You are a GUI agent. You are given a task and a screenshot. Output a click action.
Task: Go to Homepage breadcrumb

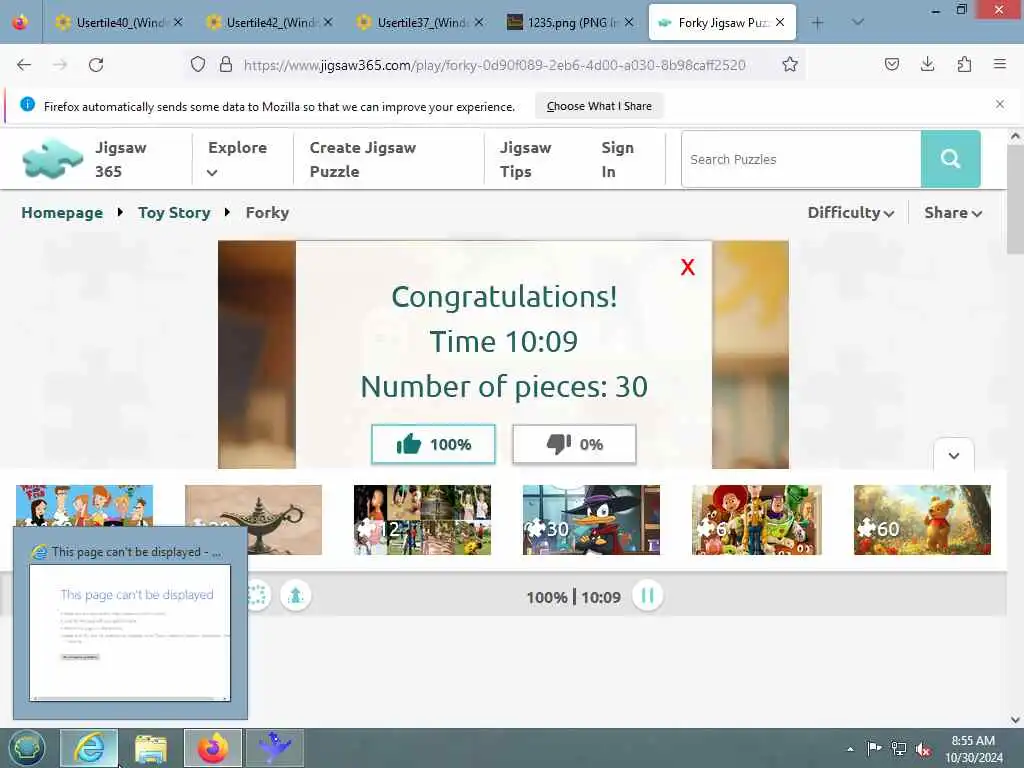coord(62,213)
